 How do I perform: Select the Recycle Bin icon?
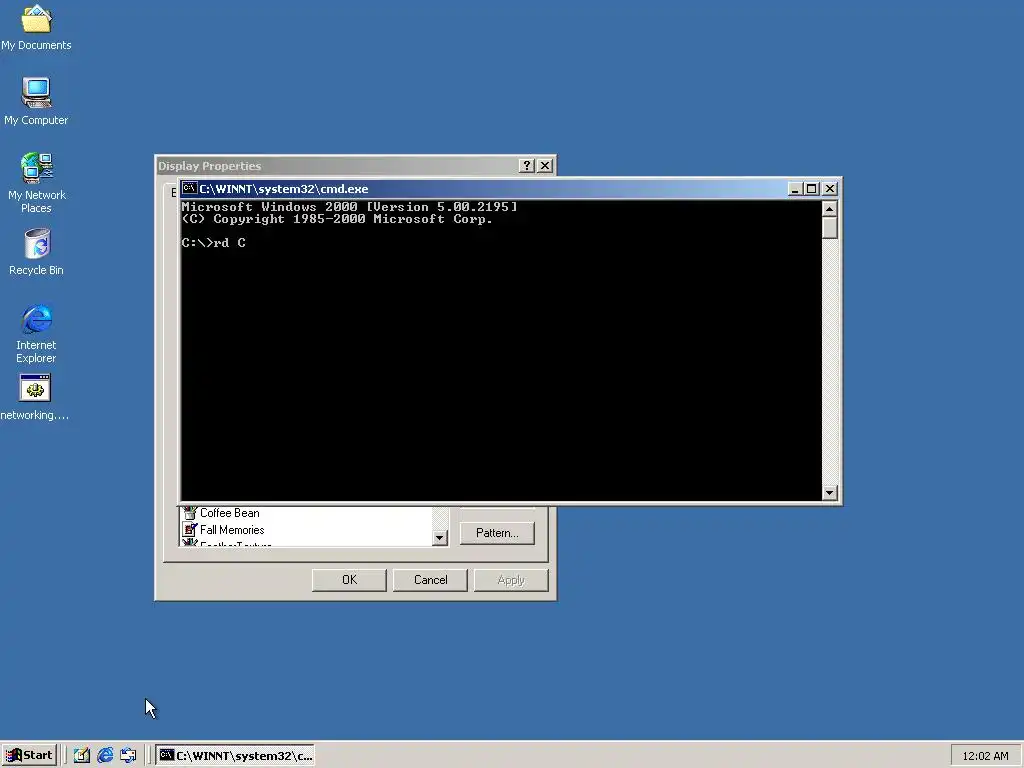(x=36, y=251)
